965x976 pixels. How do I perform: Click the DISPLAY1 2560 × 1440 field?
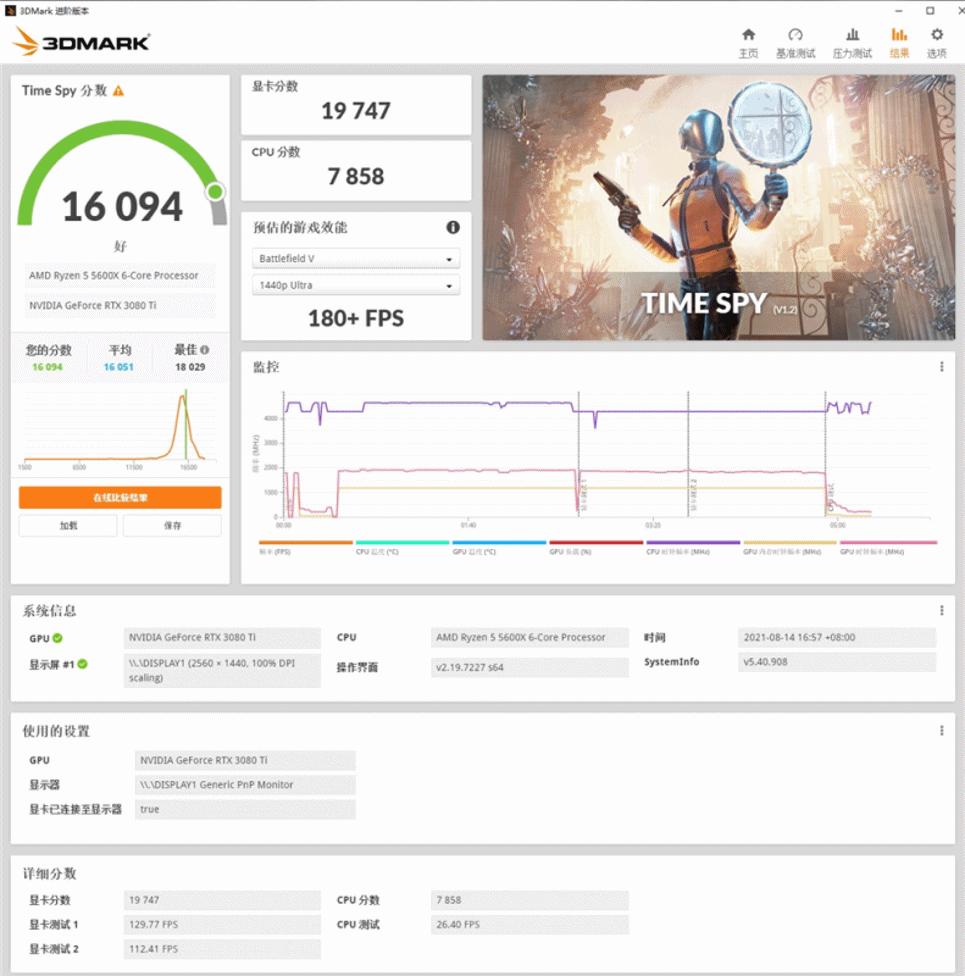click(x=222, y=670)
